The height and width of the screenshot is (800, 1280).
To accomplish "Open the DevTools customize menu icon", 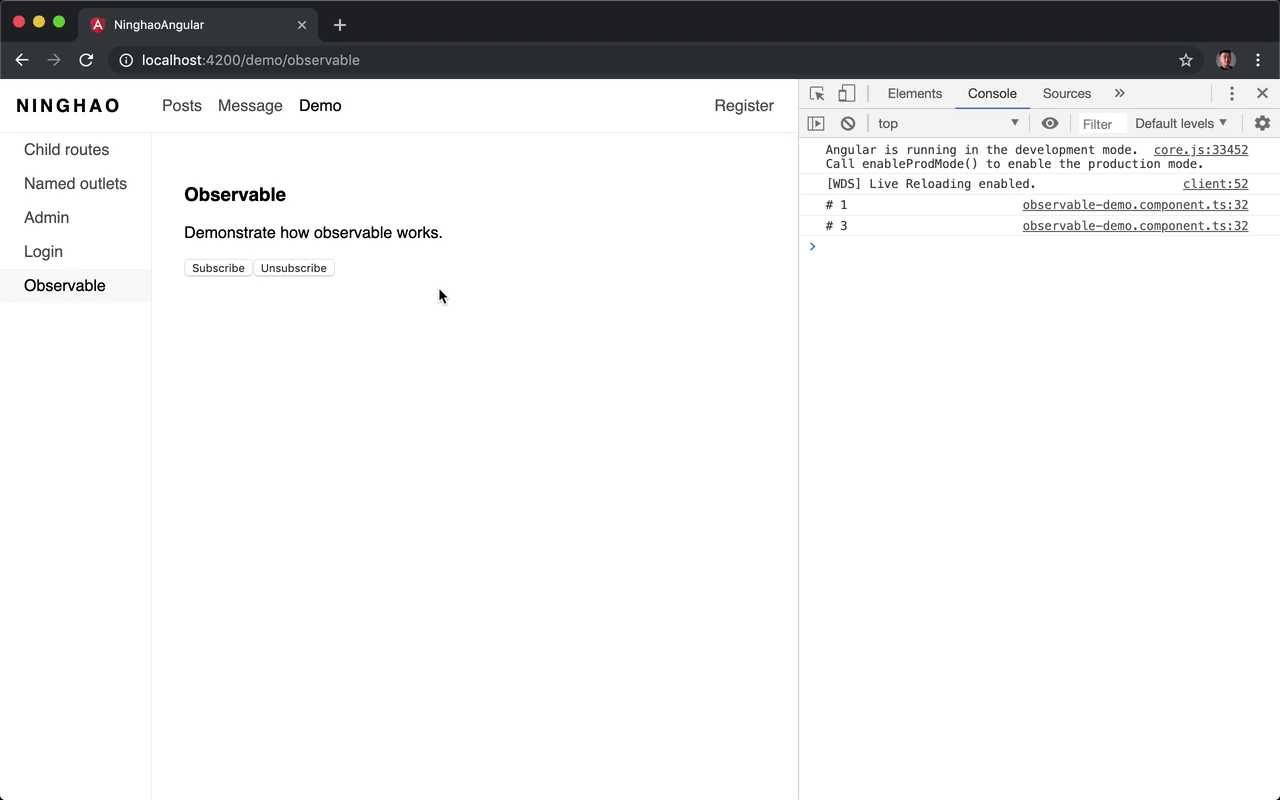I will [x=1231, y=93].
